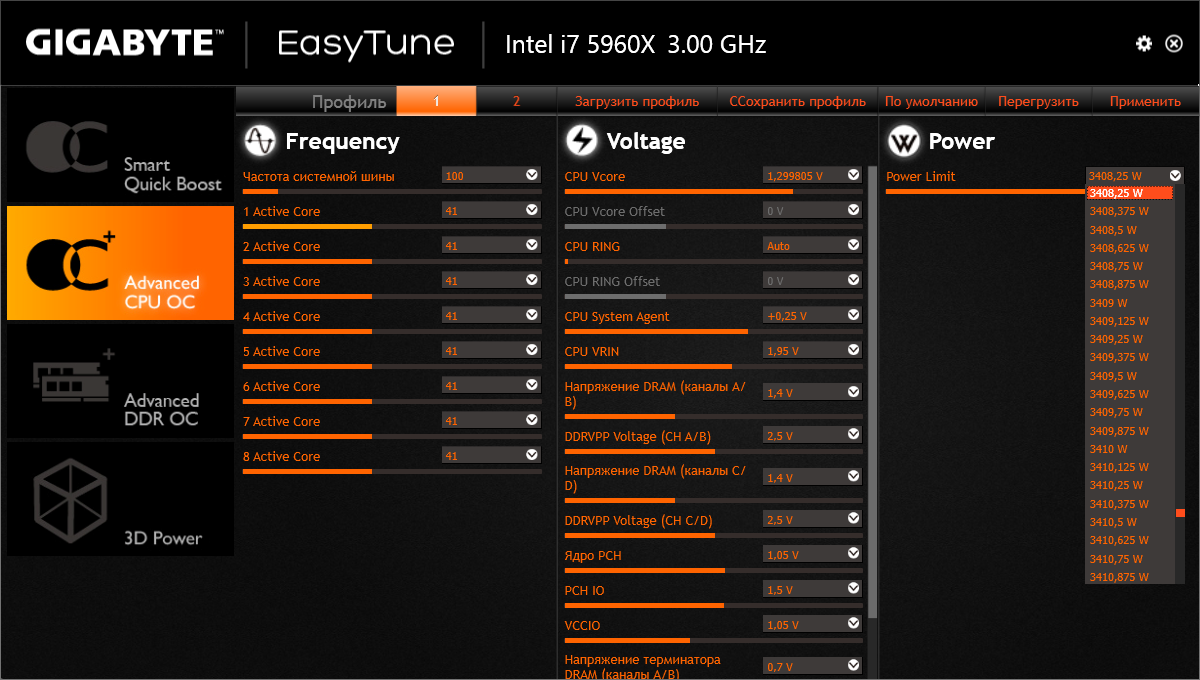Select highlighted 3408,25 W list entry
The width and height of the screenshot is (1200, 680).
coord(1130,193)
